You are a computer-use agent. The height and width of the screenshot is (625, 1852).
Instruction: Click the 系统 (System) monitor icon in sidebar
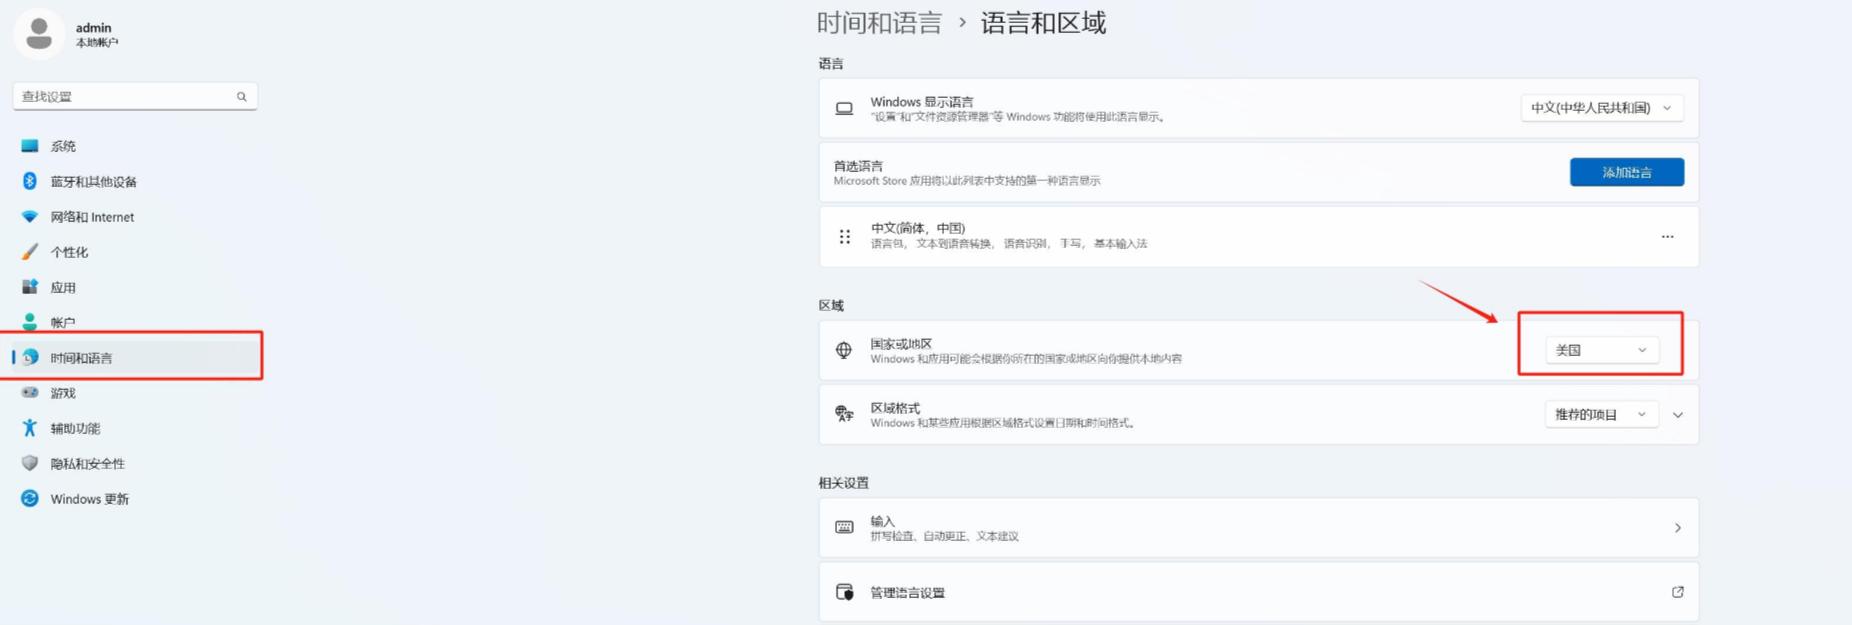(x=30, y=146)
